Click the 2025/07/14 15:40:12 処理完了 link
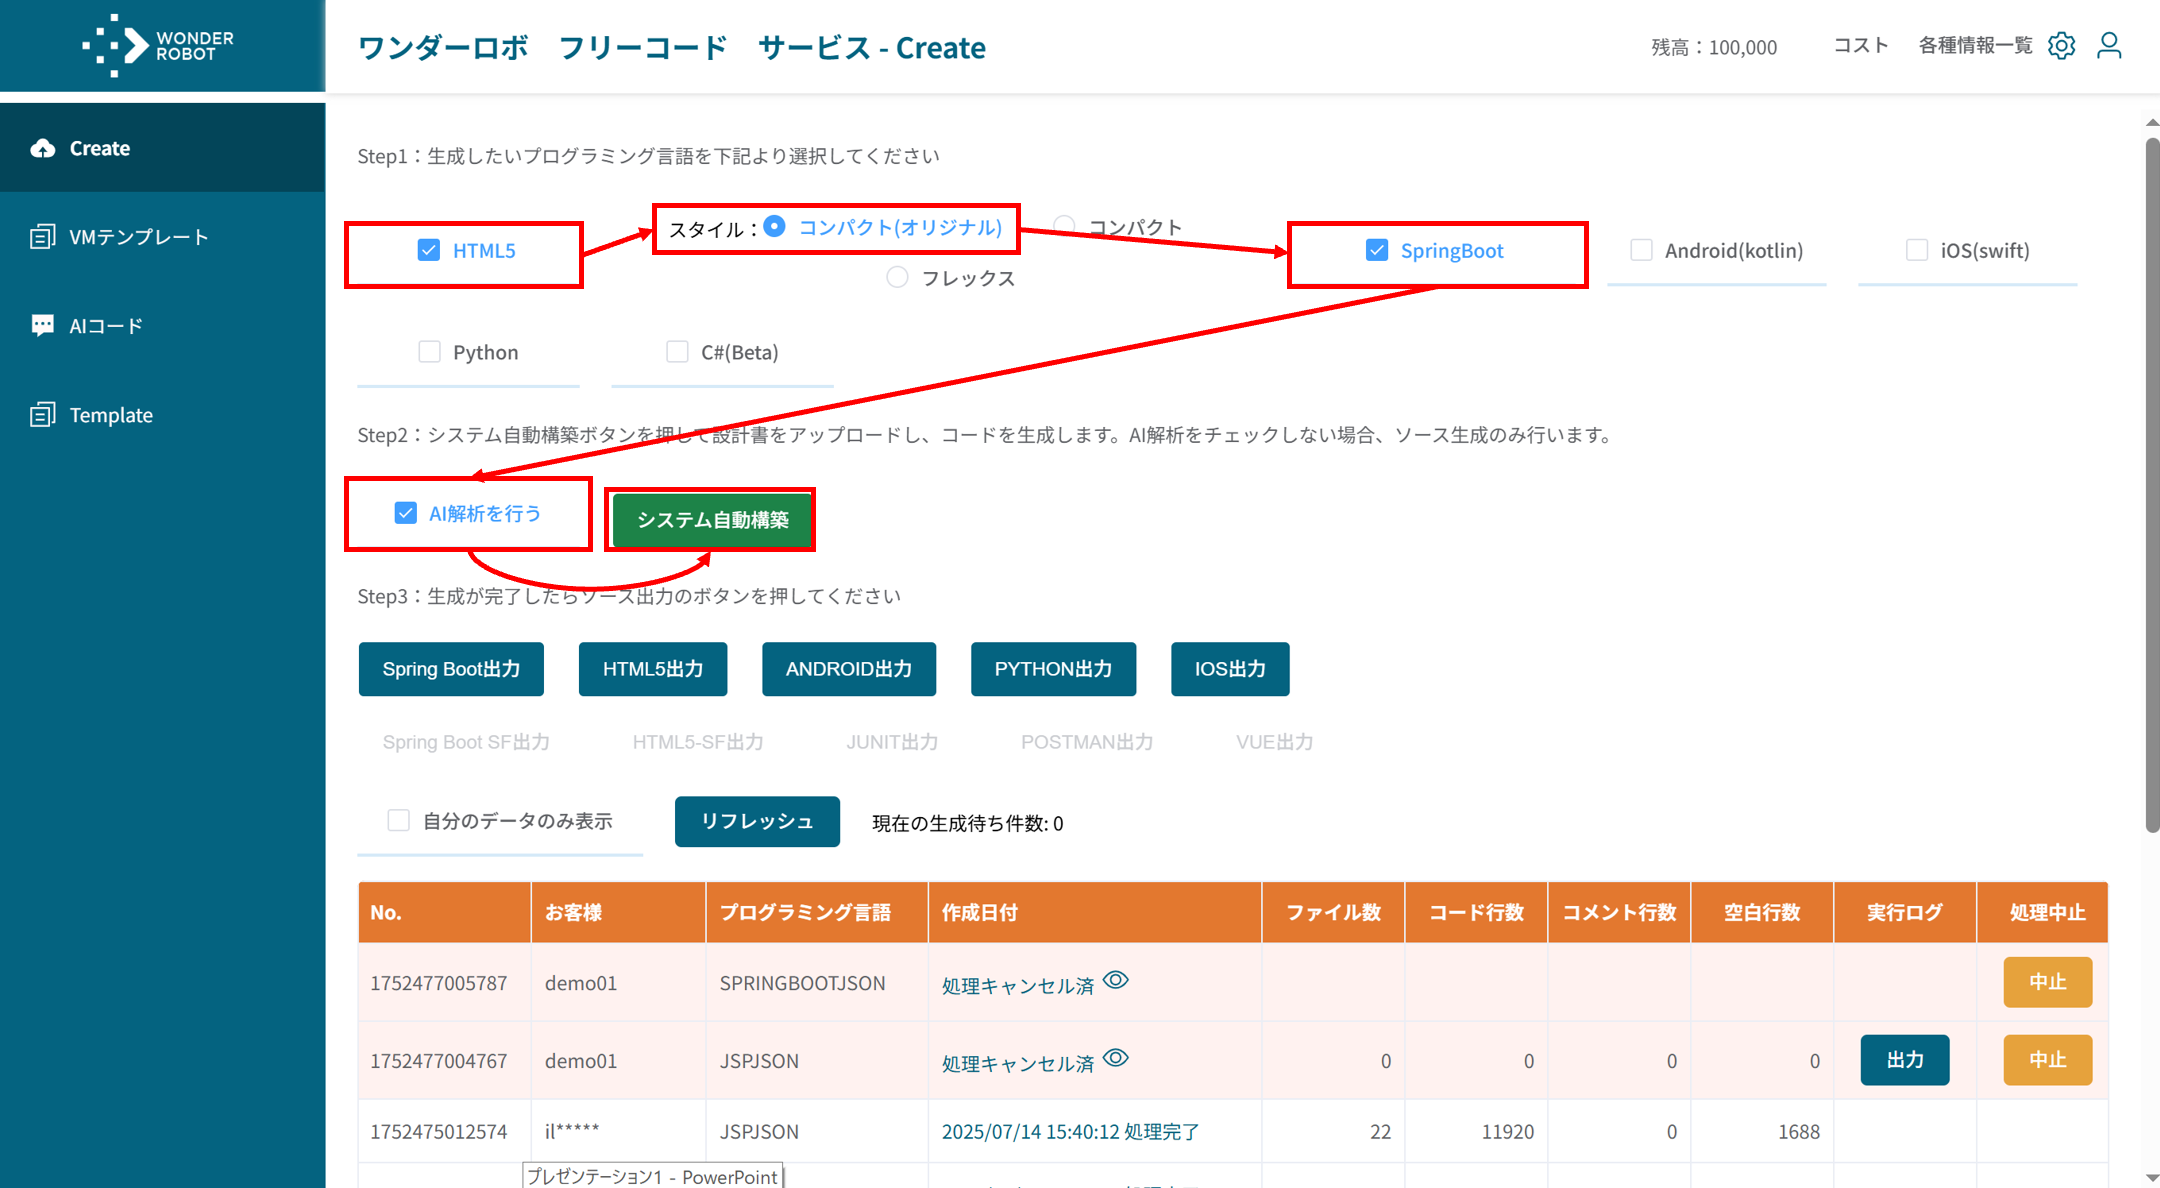Image resolution: width=2160 pixels, height=1188 pixels. click(x=1070, y=1132)
